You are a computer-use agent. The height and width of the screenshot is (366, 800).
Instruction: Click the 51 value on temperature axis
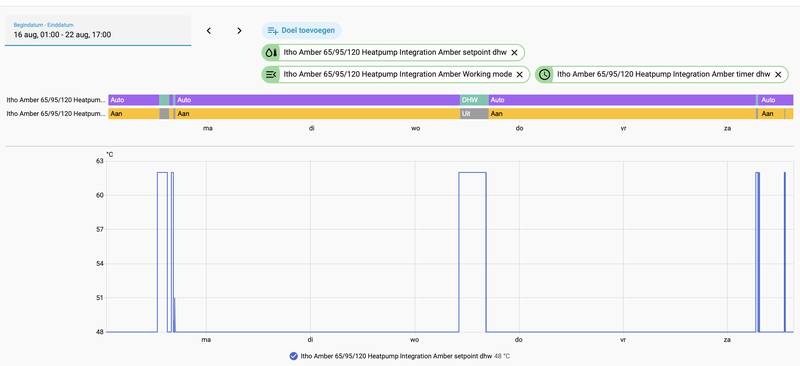pyautogui.click(x=99, y=298)
